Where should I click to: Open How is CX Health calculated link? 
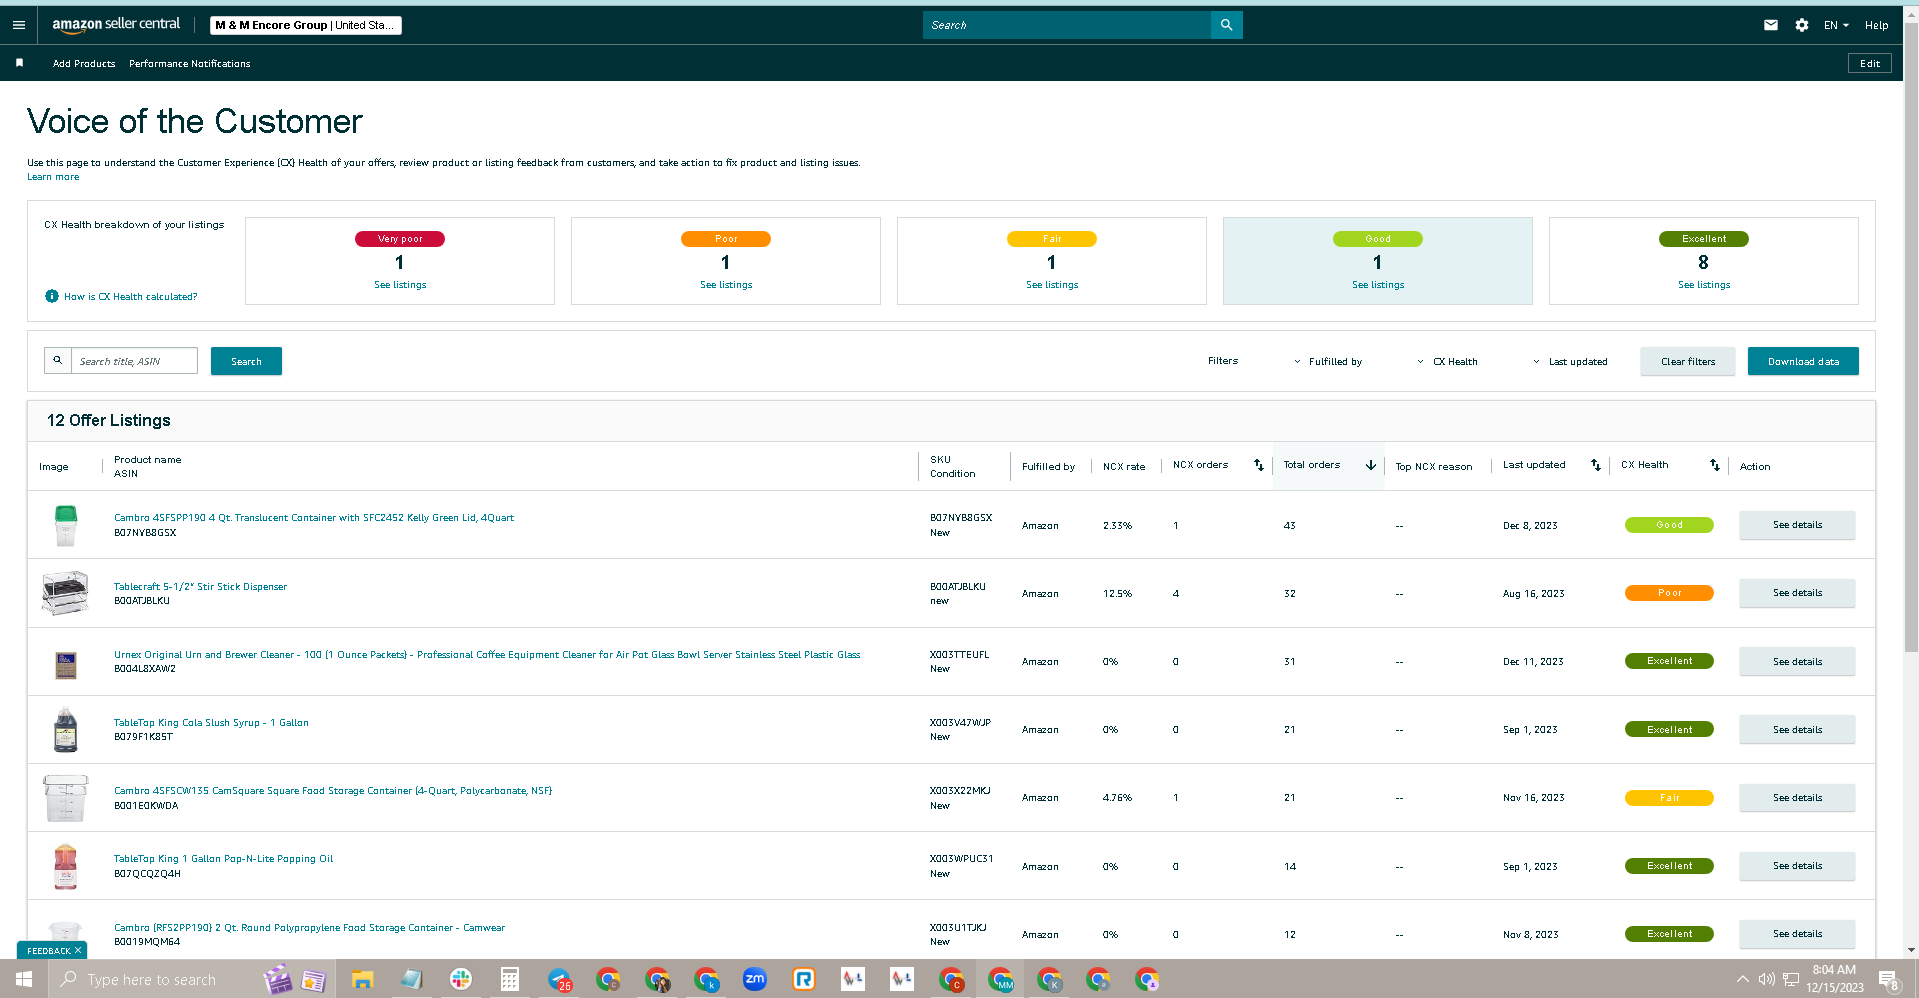pyautogui.click(x=131, y=296)
